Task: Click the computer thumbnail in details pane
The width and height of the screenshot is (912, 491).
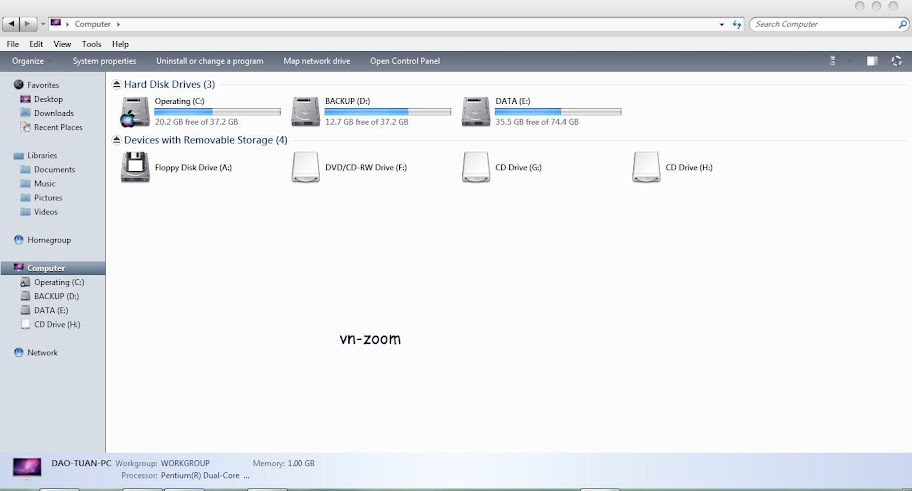Action: pyautogui.click(x=27, y=468)
